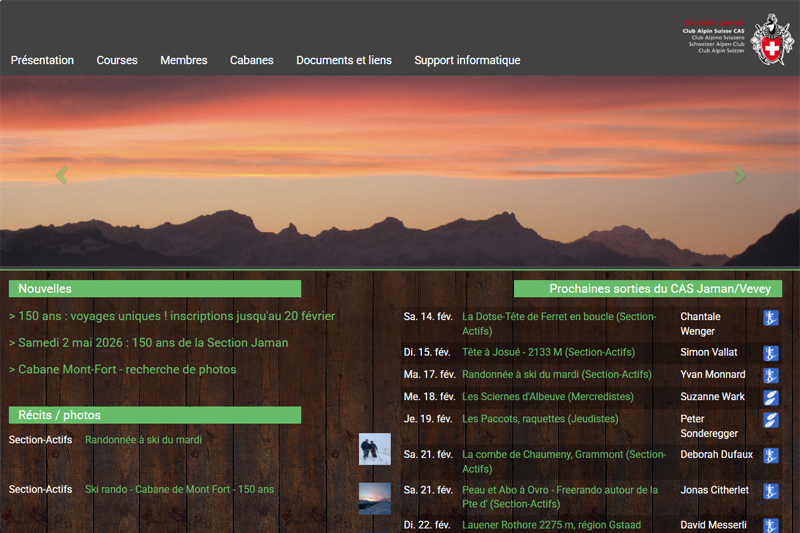Open Support informatique in the navigation
Screen dimensions: 800x533
click(x=467, y=60)
